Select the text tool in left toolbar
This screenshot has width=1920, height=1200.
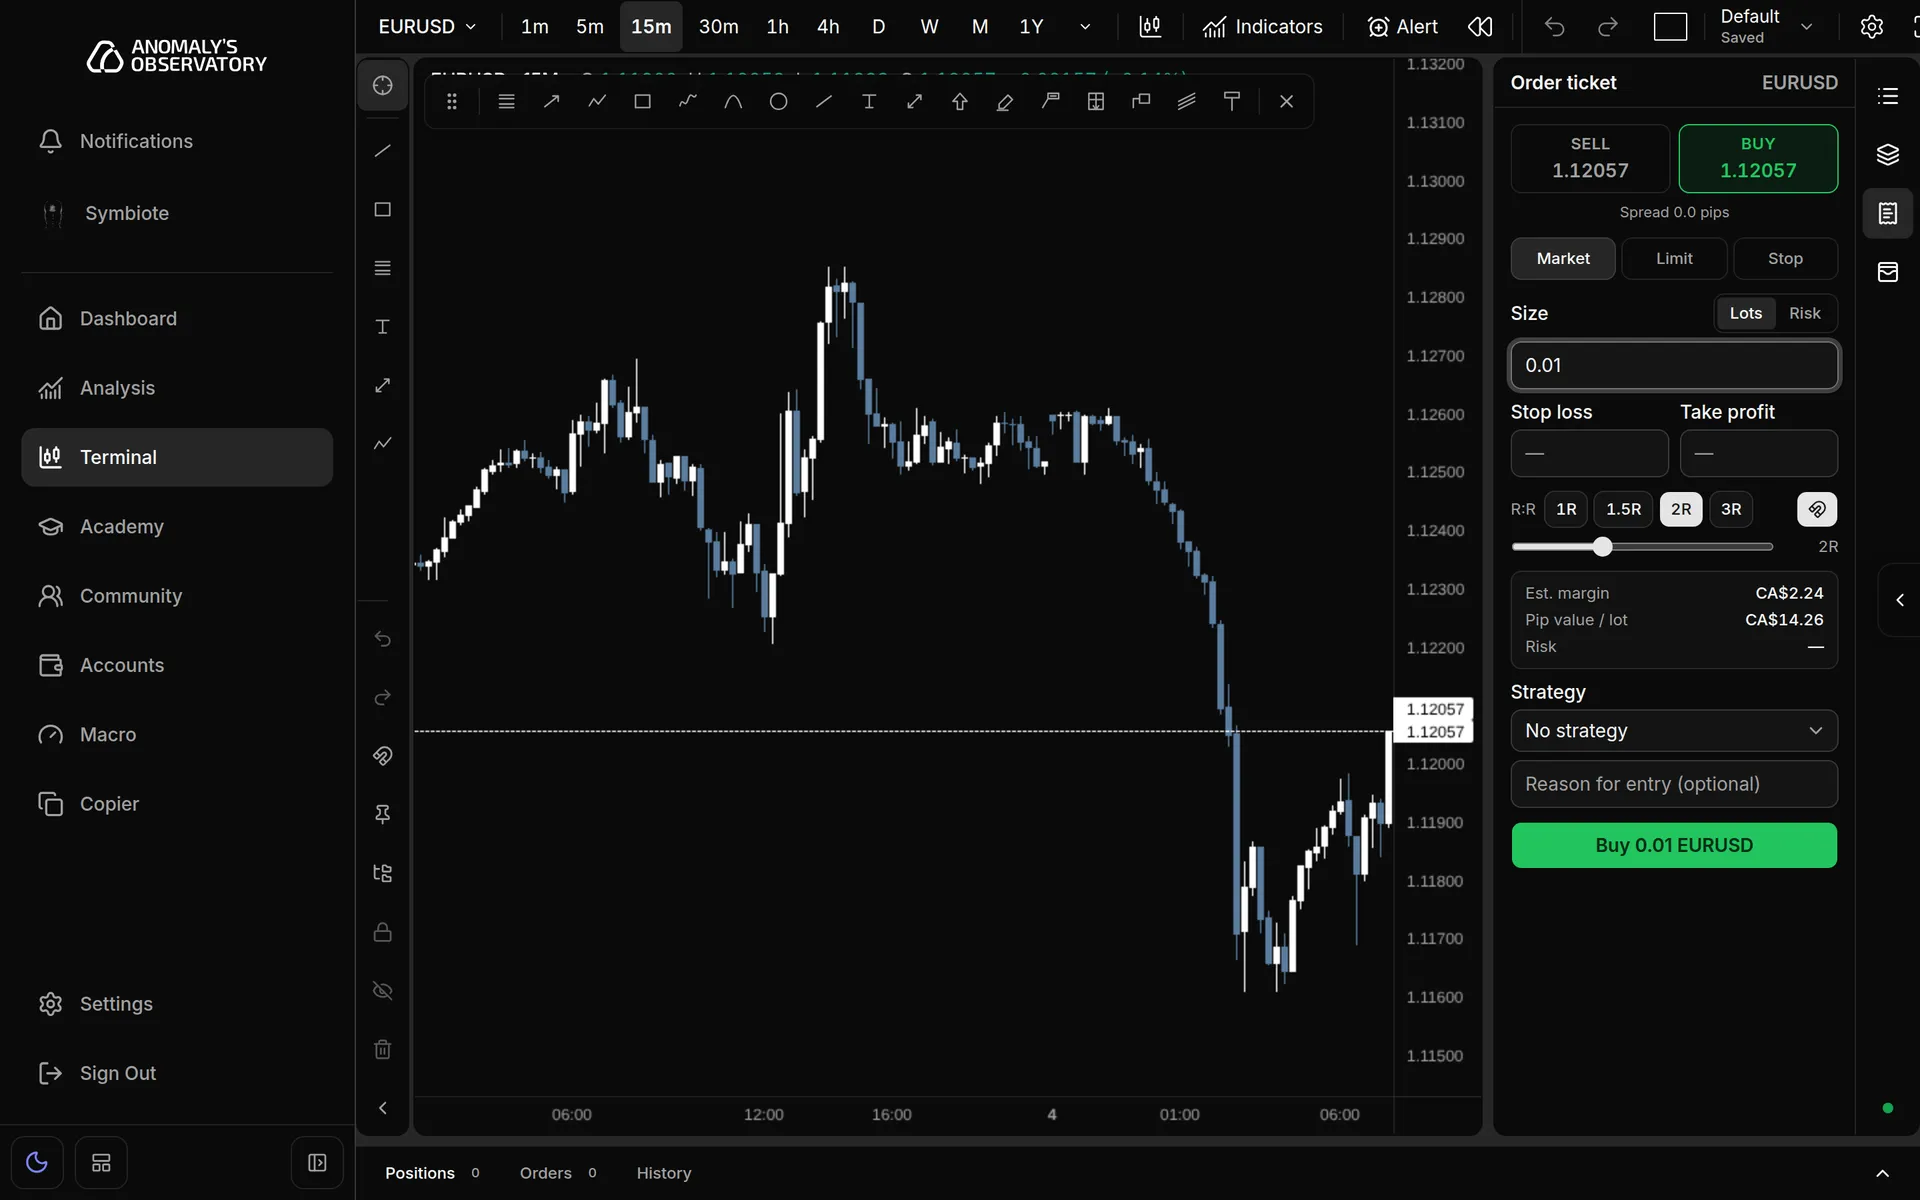pos(382,327)
